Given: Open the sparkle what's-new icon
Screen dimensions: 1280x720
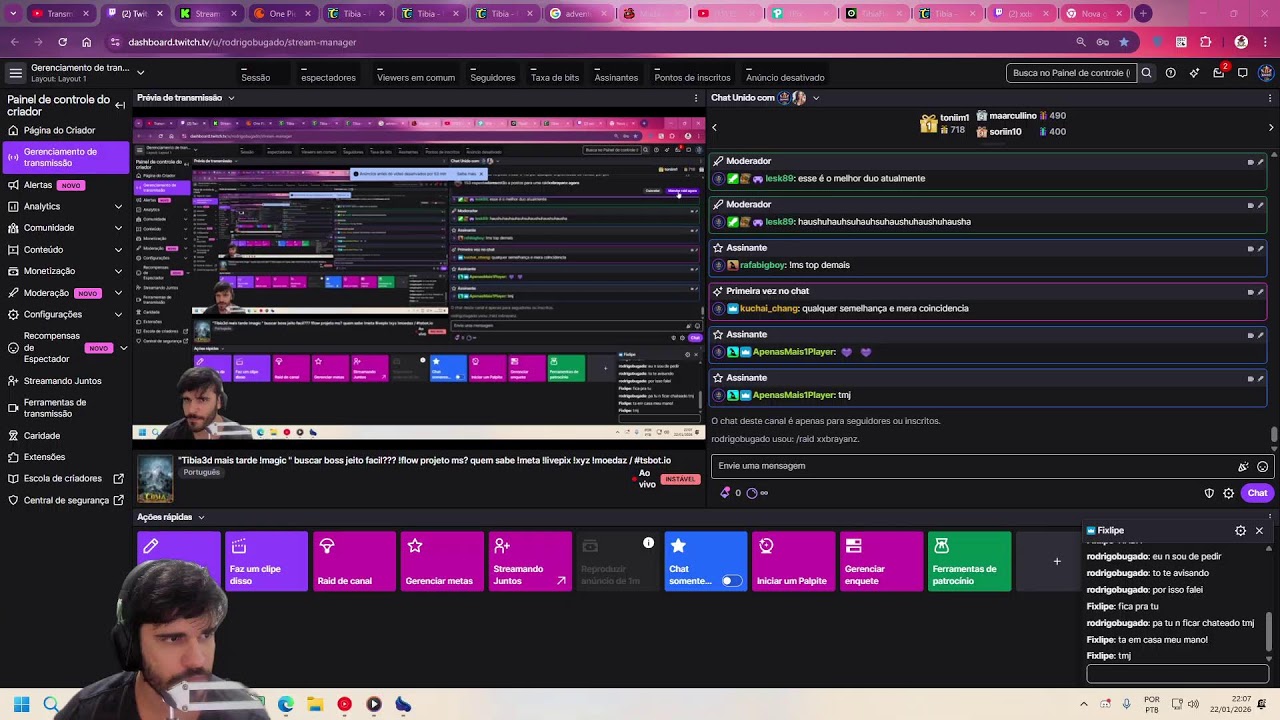Looking at the screenshot, I should (1194, 73).
